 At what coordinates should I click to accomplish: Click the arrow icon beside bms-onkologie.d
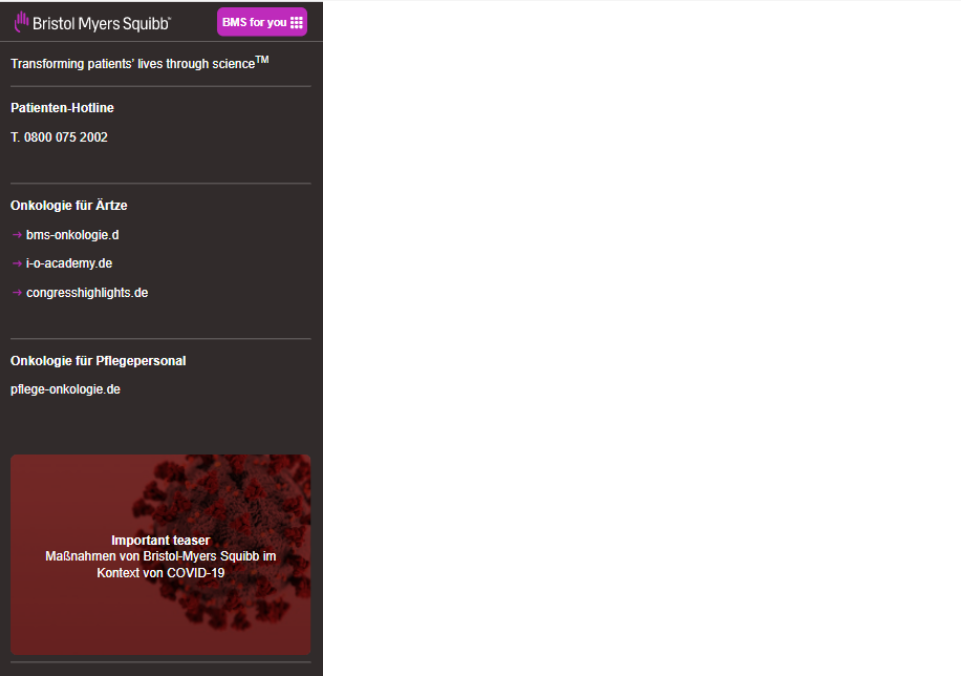point(17,235)
